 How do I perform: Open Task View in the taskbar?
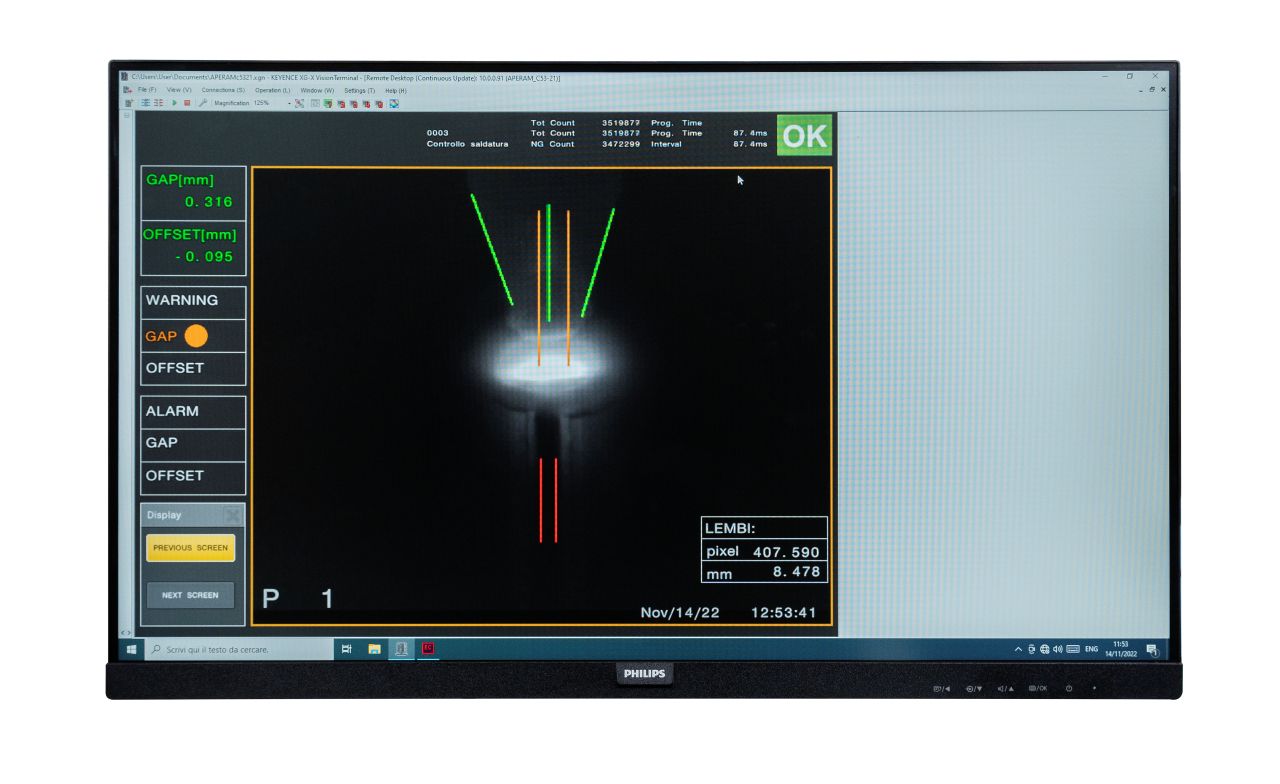tap(347, 649)
